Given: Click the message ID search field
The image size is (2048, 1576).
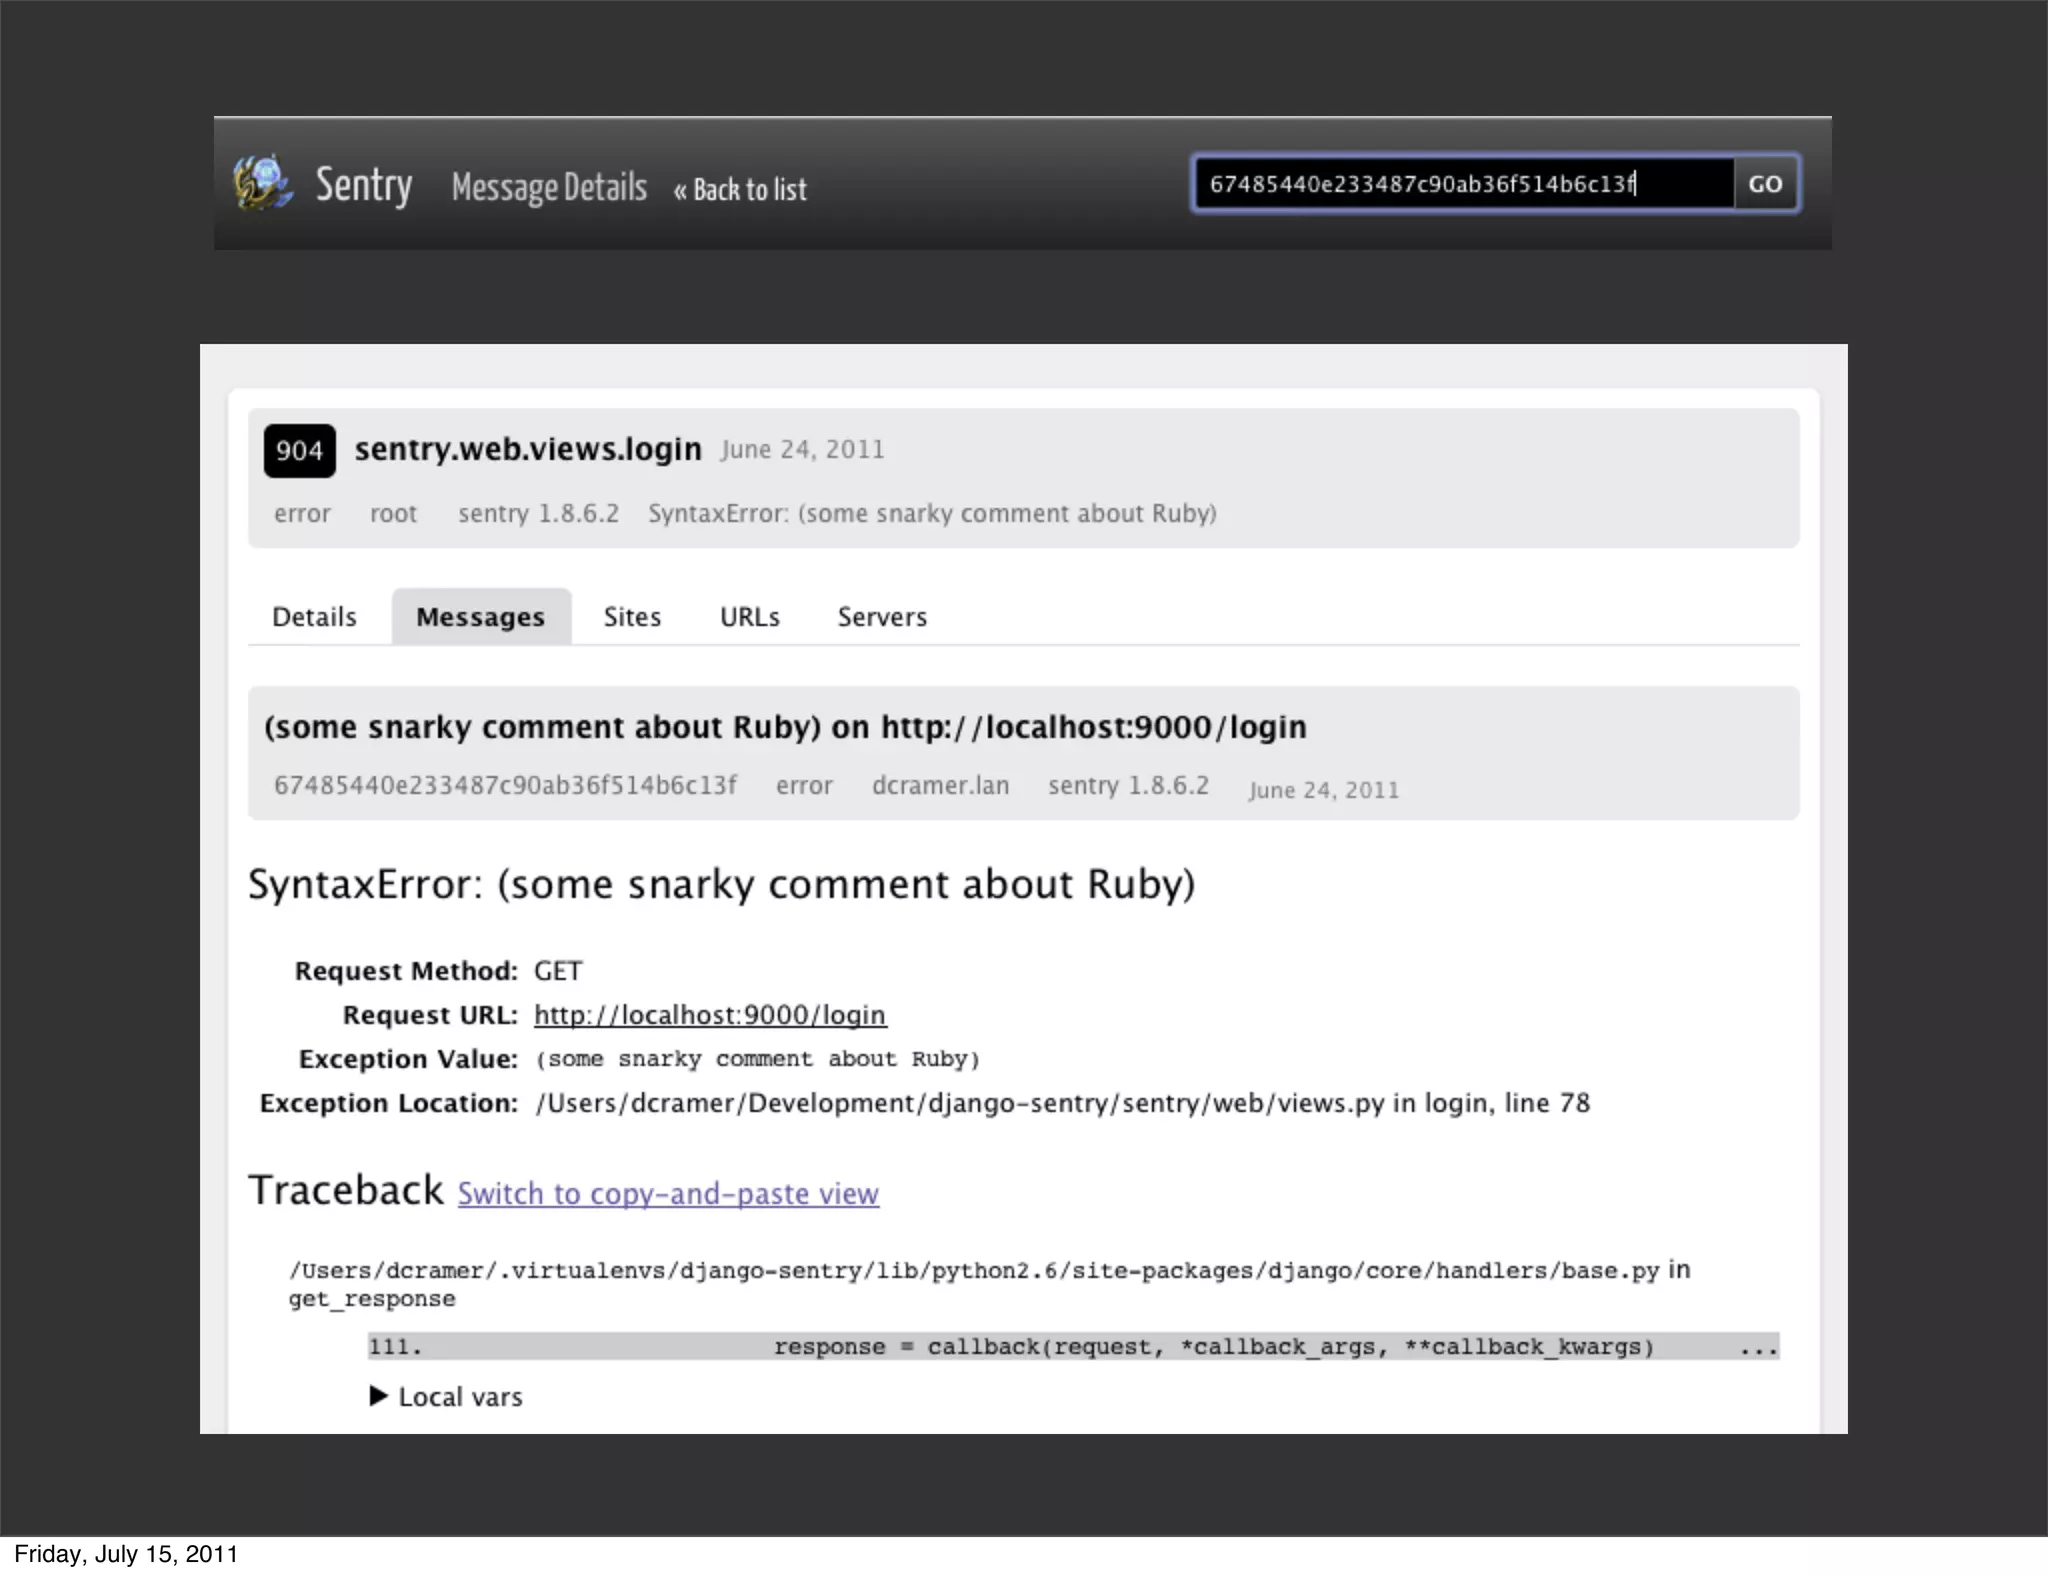Looking at the screenshot, I should pos(1462,184).
